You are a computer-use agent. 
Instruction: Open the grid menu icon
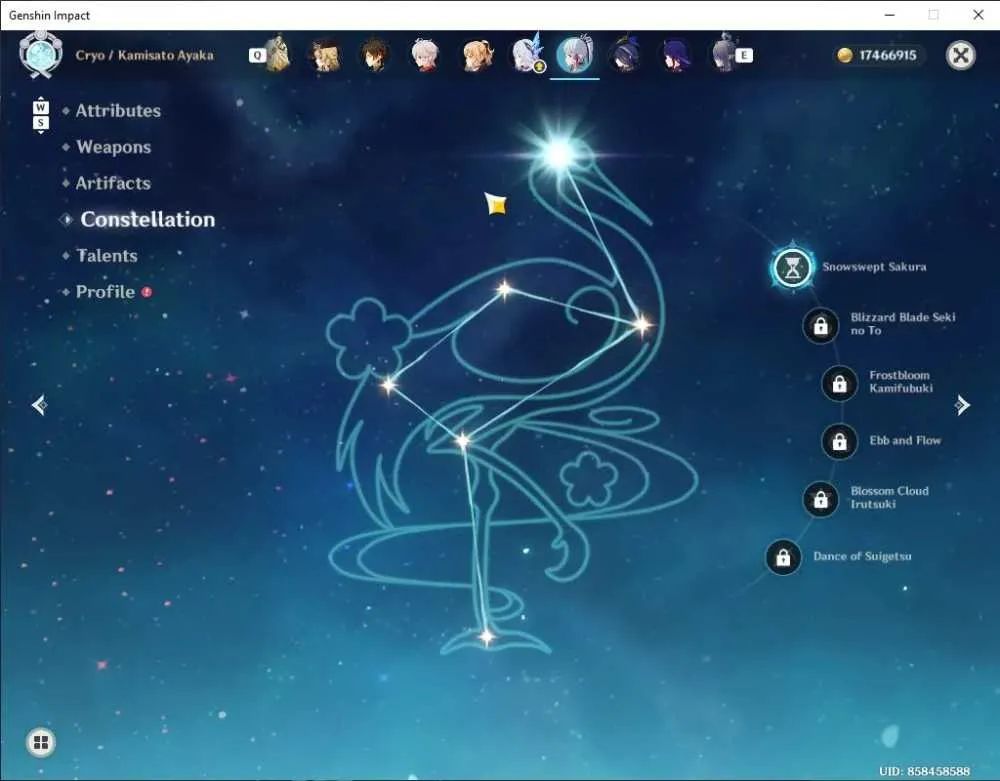(x=41, y=742)
